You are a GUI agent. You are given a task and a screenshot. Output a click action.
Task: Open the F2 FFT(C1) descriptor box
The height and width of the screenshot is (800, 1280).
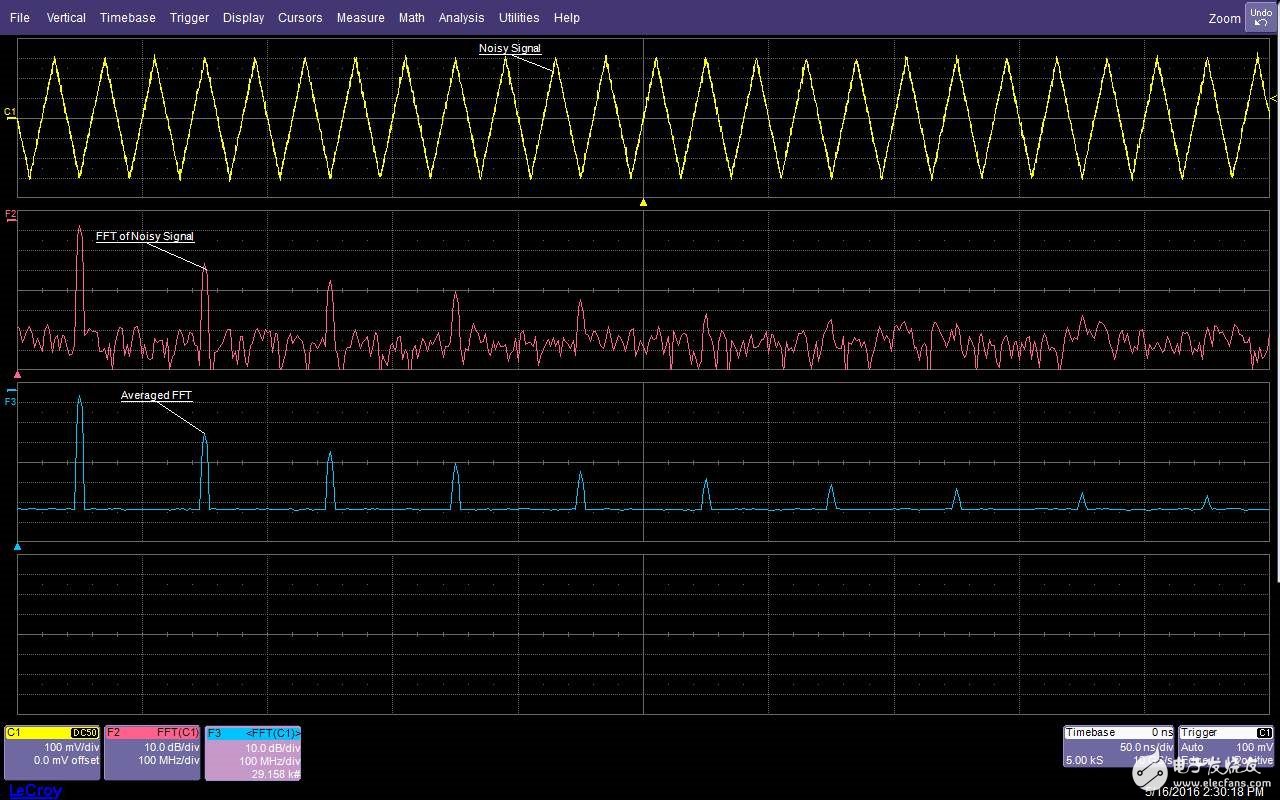[152, 747]
